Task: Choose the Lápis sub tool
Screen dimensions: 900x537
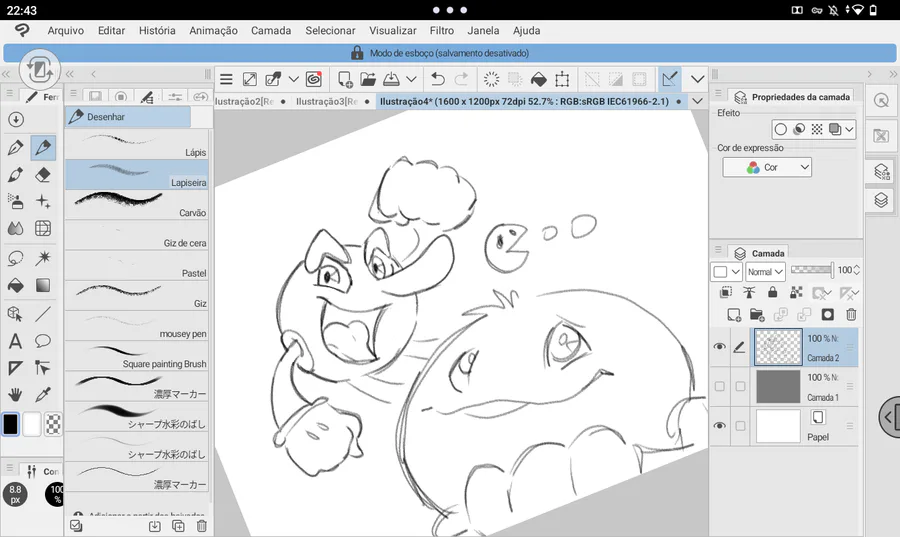Action: click(136, 144)
